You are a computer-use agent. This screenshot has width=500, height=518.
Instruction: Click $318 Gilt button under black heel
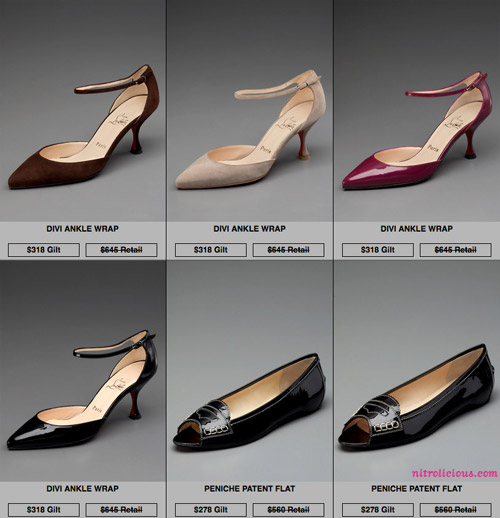[44, 510]
